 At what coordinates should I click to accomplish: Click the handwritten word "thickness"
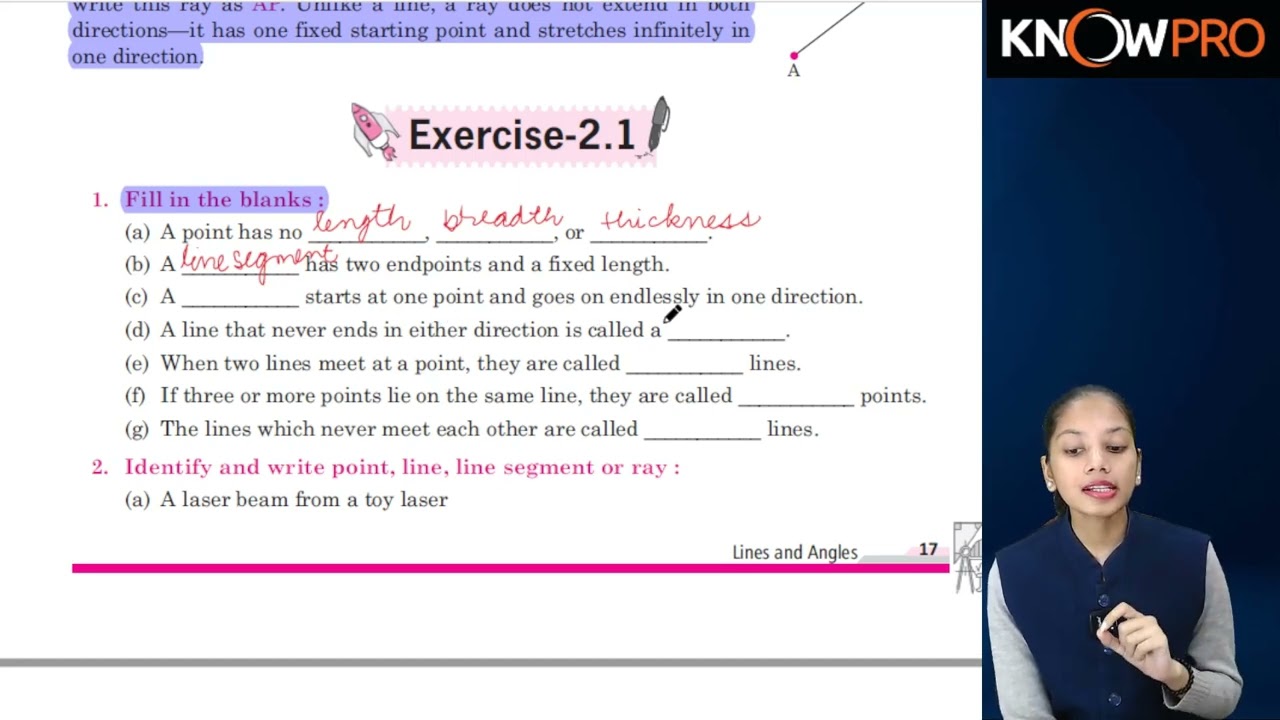pos(680,219)
